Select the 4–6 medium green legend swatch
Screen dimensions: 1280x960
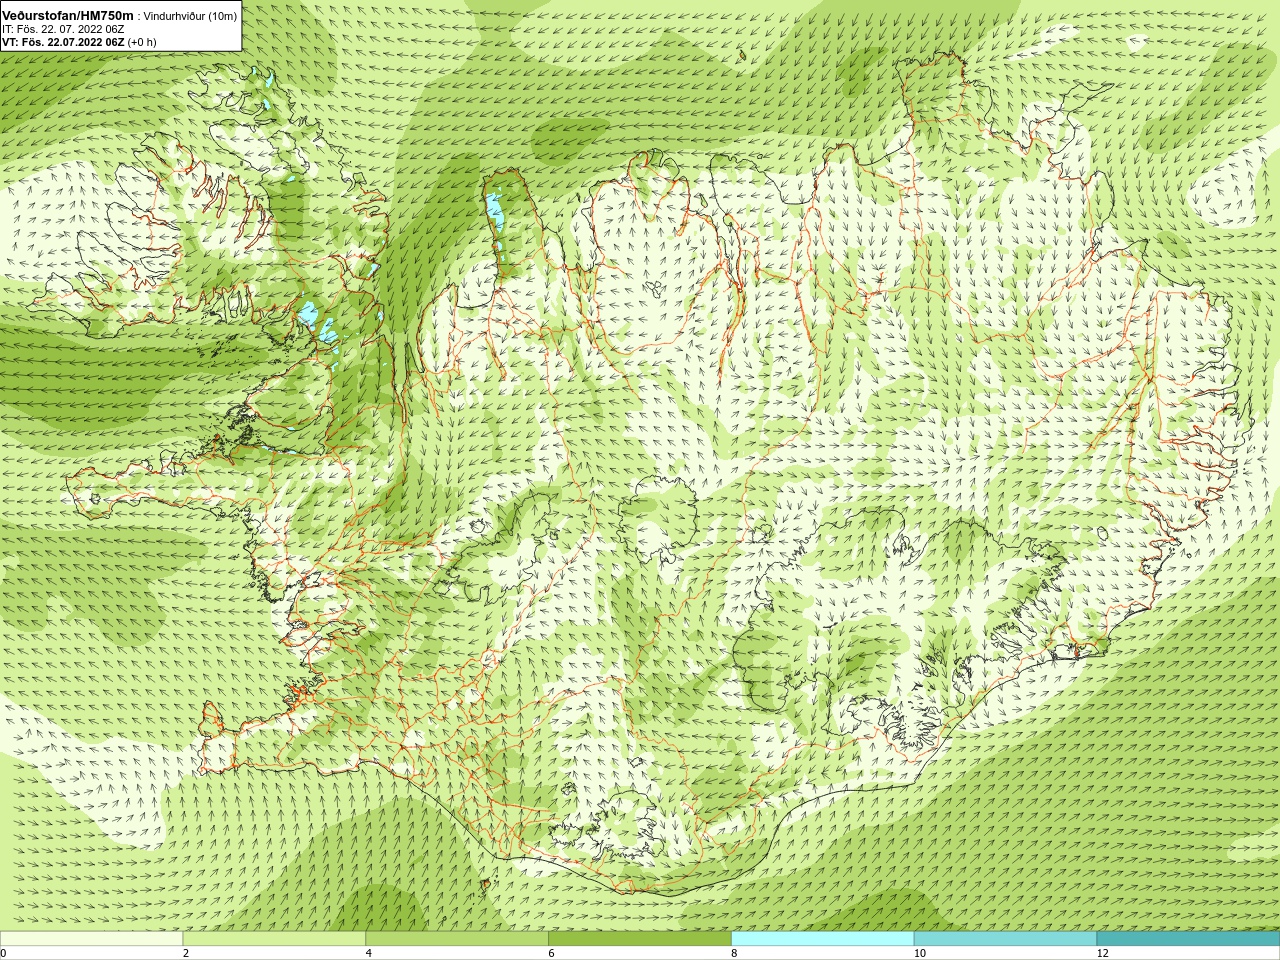457,939
